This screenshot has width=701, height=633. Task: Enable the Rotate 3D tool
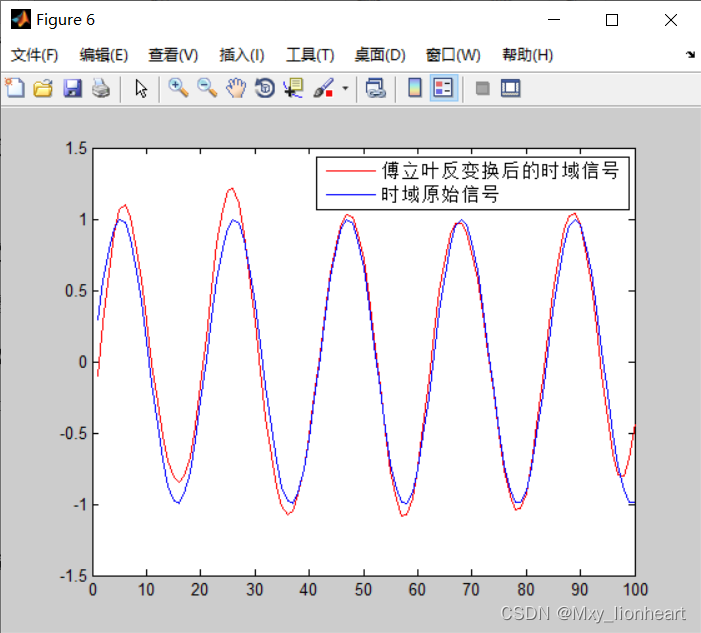pos(265,88)
